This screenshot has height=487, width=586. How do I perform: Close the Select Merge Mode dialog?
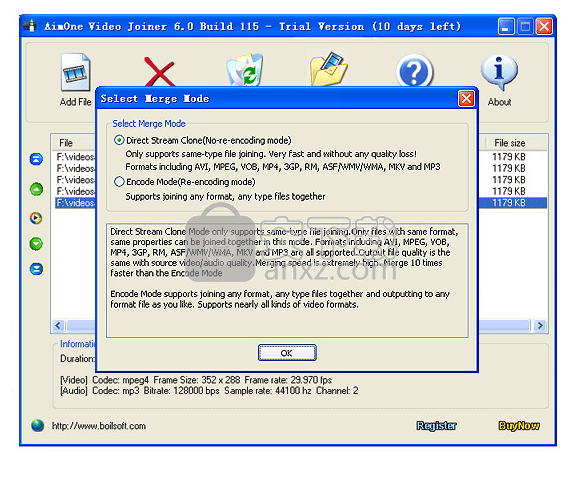pyautogui.click(x=466, y=99)
